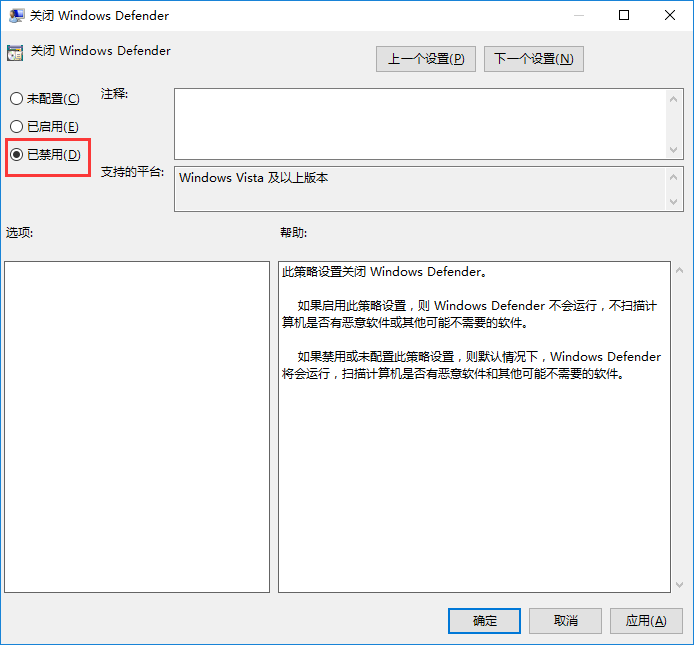Click inside the 注释 comment text box

pos(420,122)
